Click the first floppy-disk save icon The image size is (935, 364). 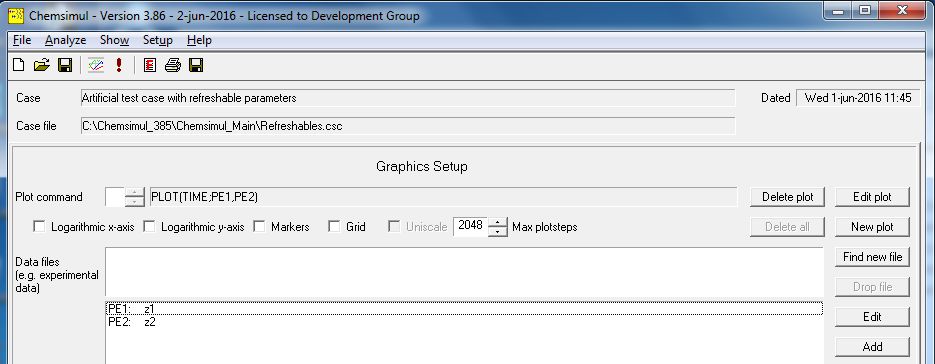point(64,65)
